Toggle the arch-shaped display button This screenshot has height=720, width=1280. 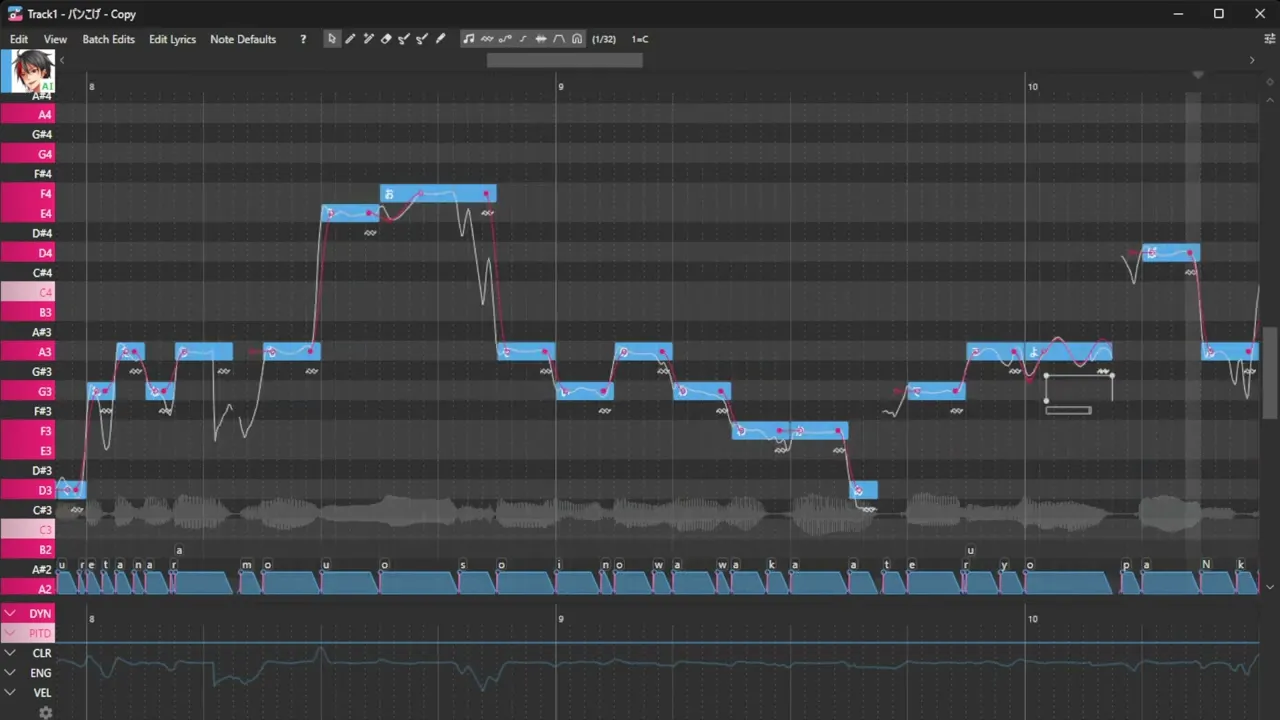coord(577,39)
